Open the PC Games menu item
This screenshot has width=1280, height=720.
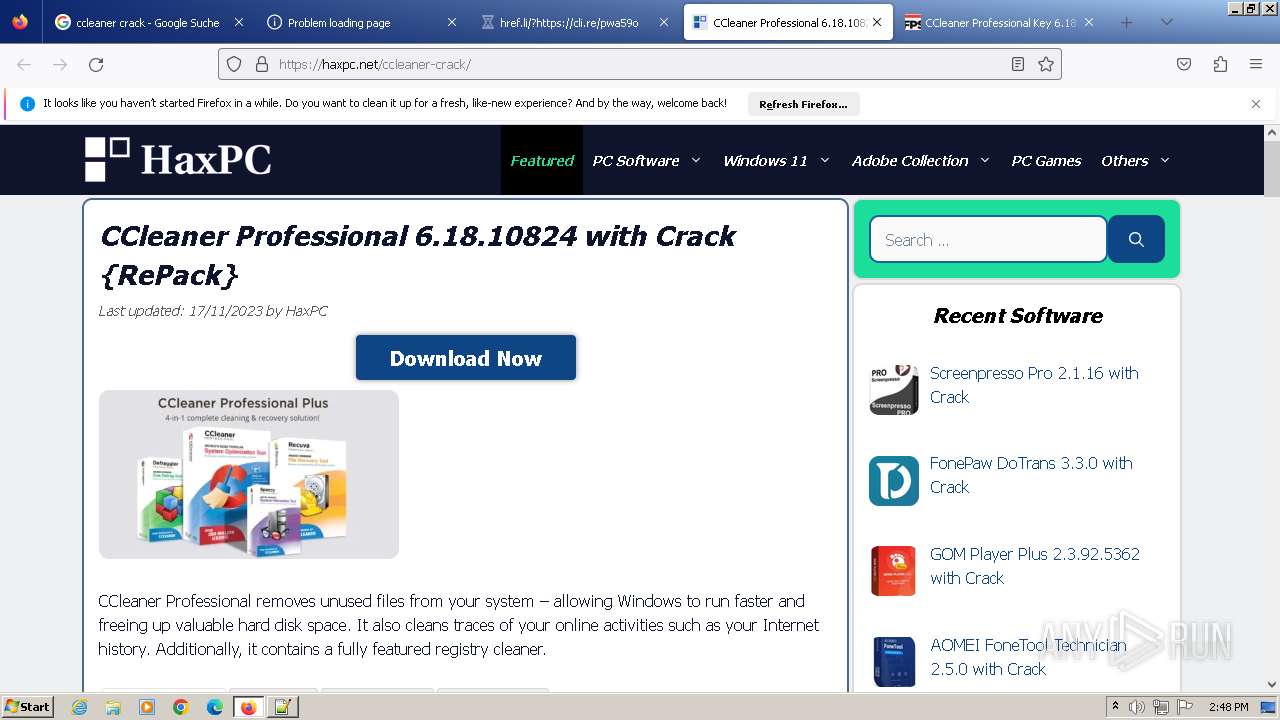pyautogui.click(x=1046, y=160)
